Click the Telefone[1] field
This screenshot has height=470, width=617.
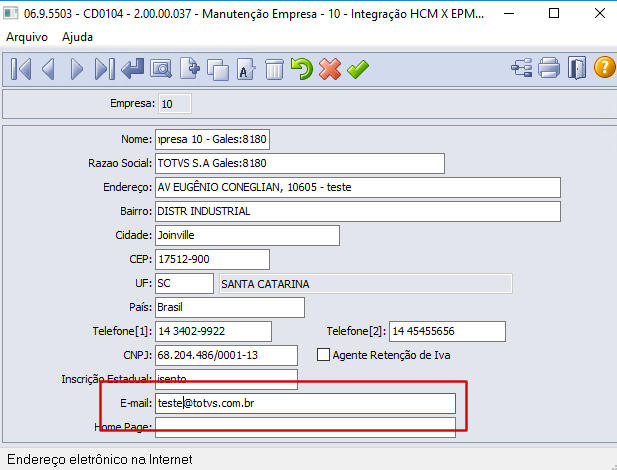click(x=213, y=331)
